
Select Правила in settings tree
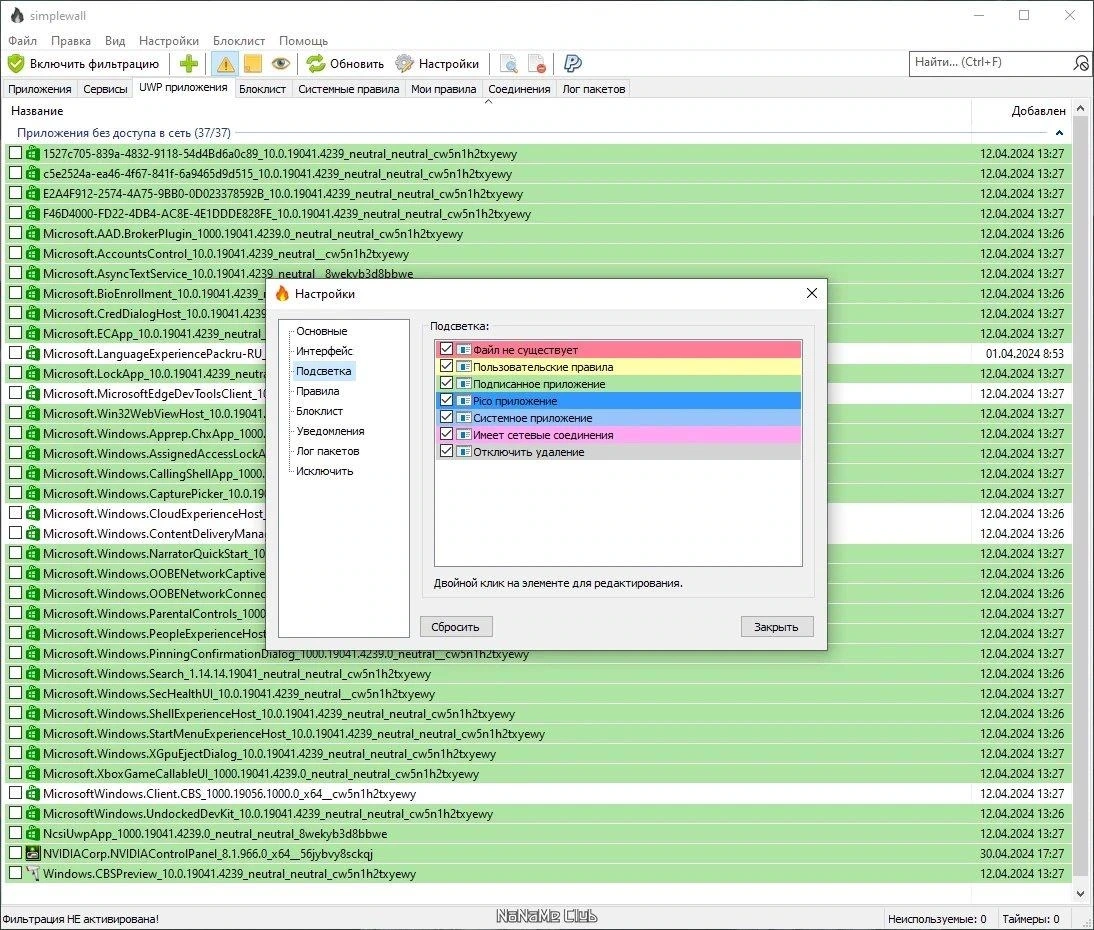pyautogui.click(x=317, y=391)
